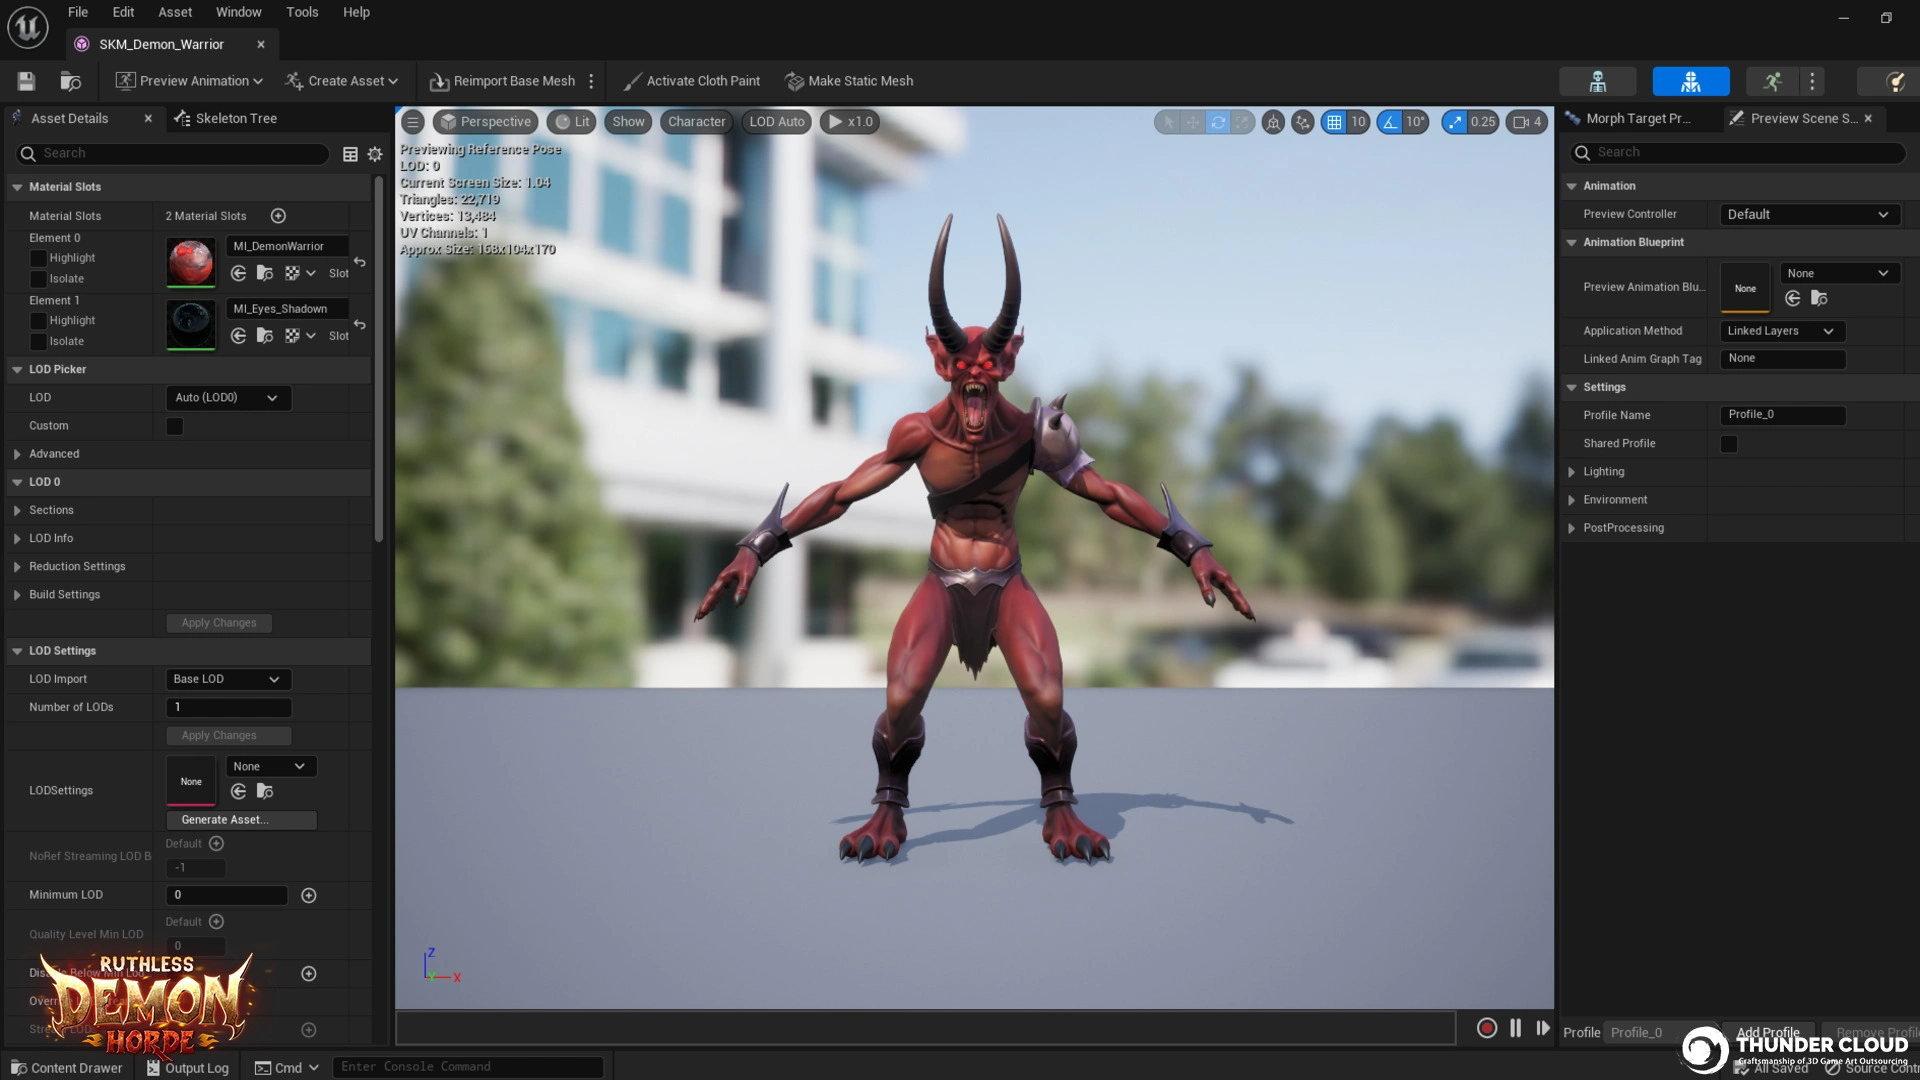Enable Isolate for Element 0
Screen dimensions: 1920x1080
(x=38, y=279)
